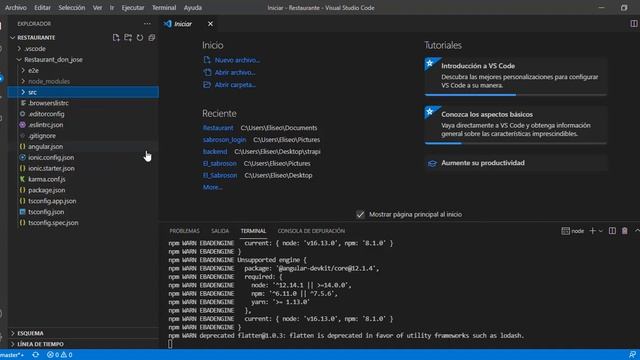Refresh the Explorer file tree
640x360 pixels.
click(140, 38)
